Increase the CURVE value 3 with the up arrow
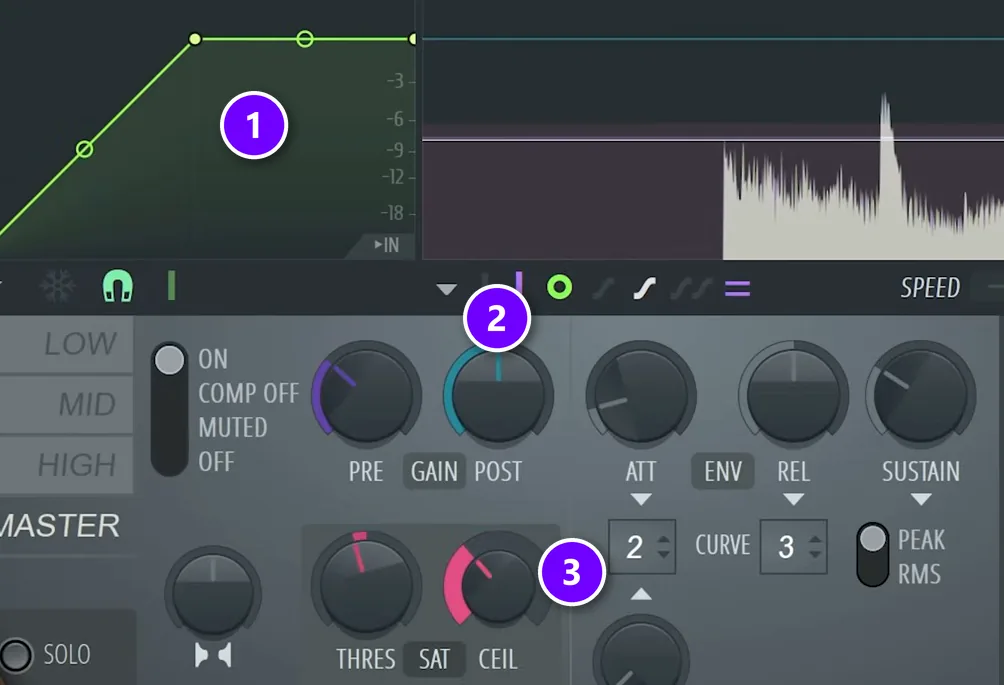The height and width of the screenshot is (685, 1004). (815, 540)
